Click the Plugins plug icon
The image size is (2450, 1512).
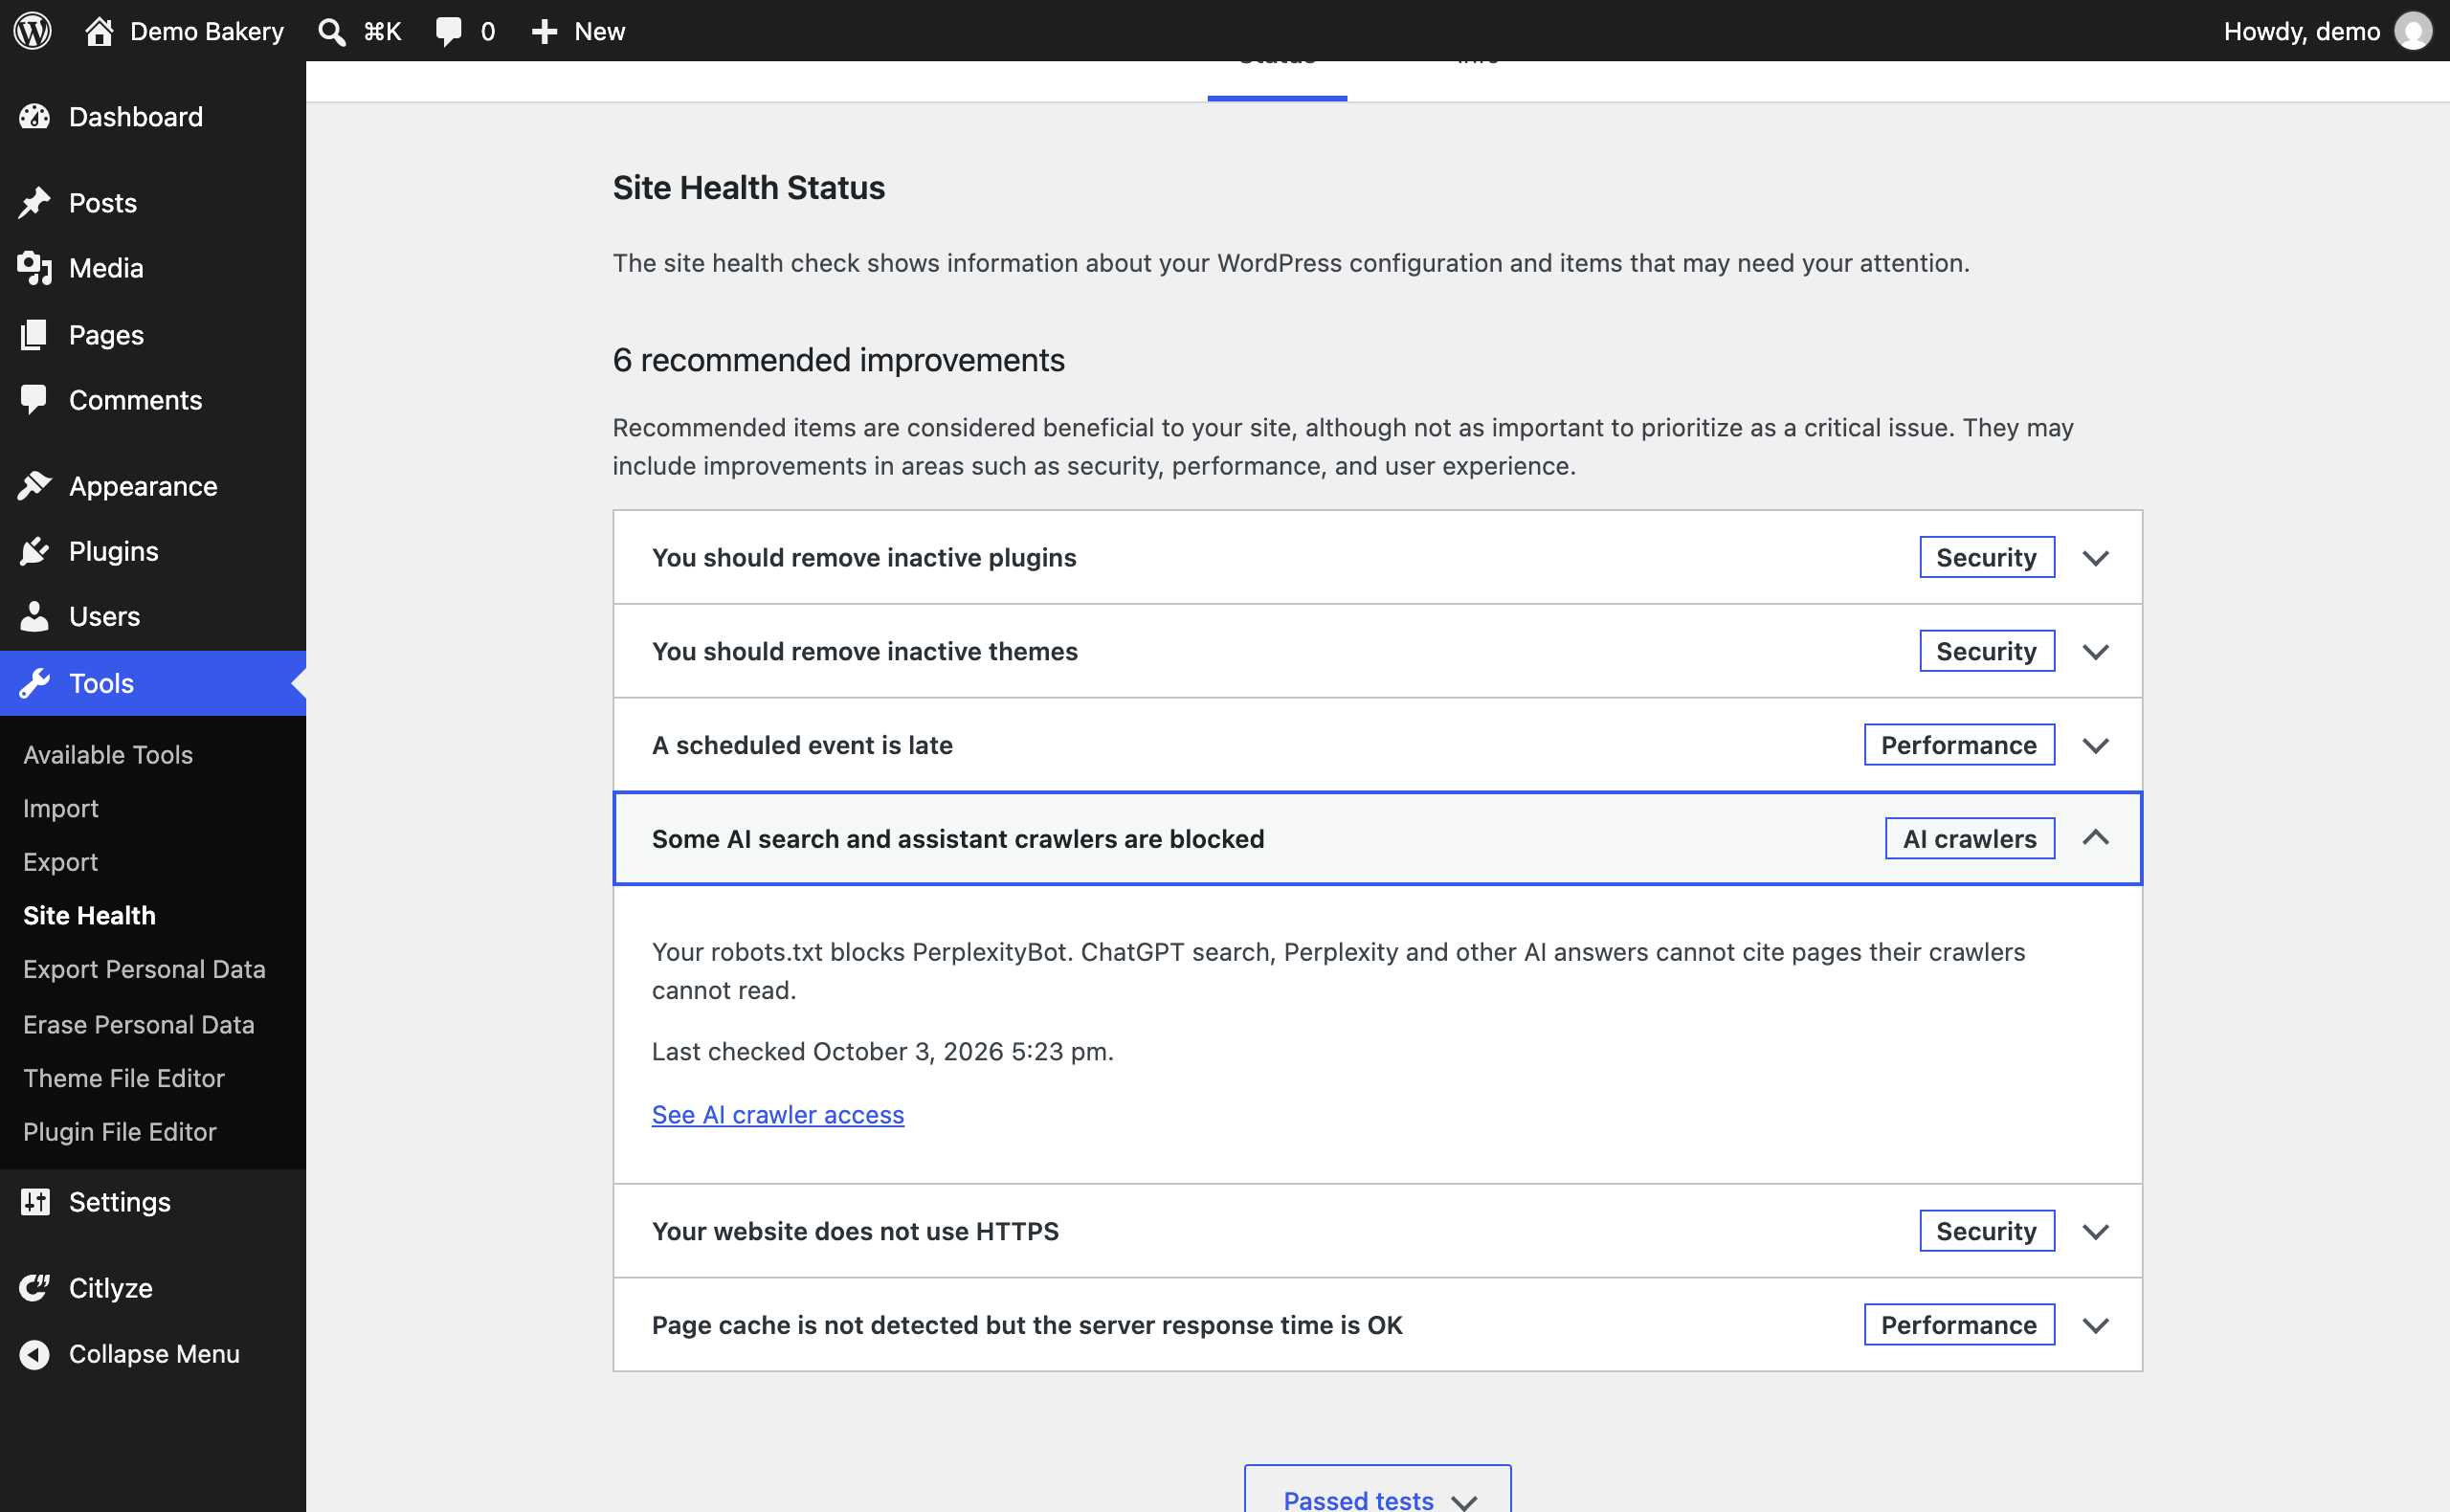34,551
